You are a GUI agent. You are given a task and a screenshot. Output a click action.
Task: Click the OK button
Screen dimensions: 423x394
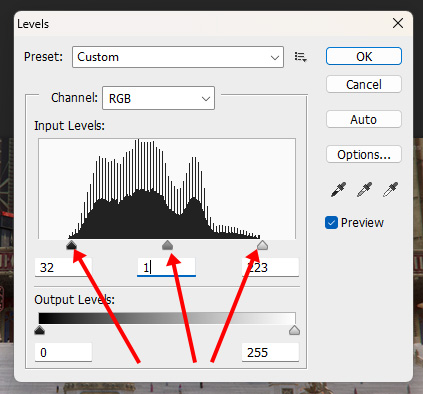click(364, 56)
